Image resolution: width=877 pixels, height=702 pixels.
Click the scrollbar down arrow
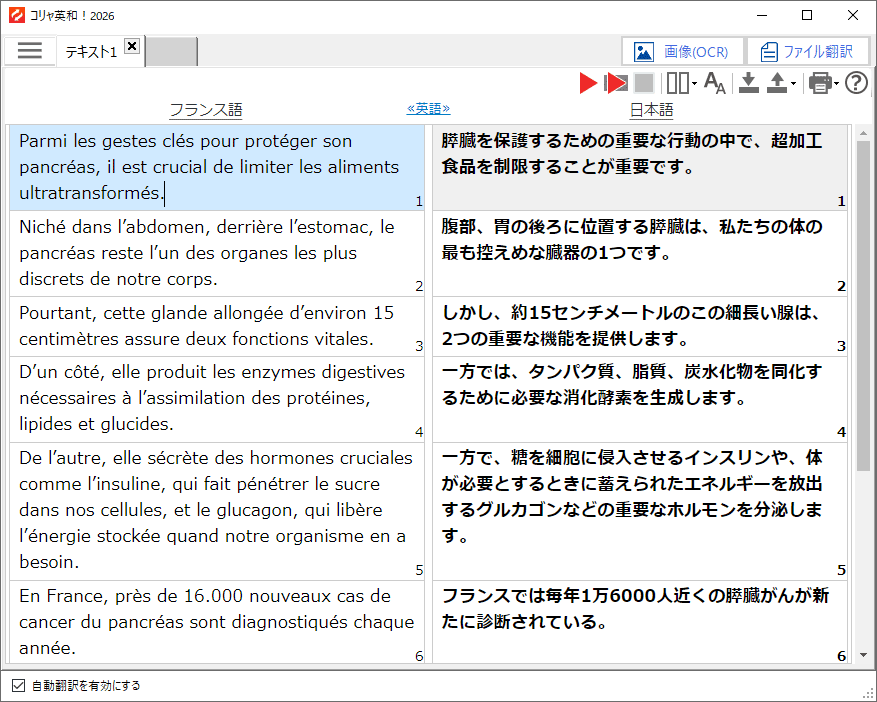(863, 655)
